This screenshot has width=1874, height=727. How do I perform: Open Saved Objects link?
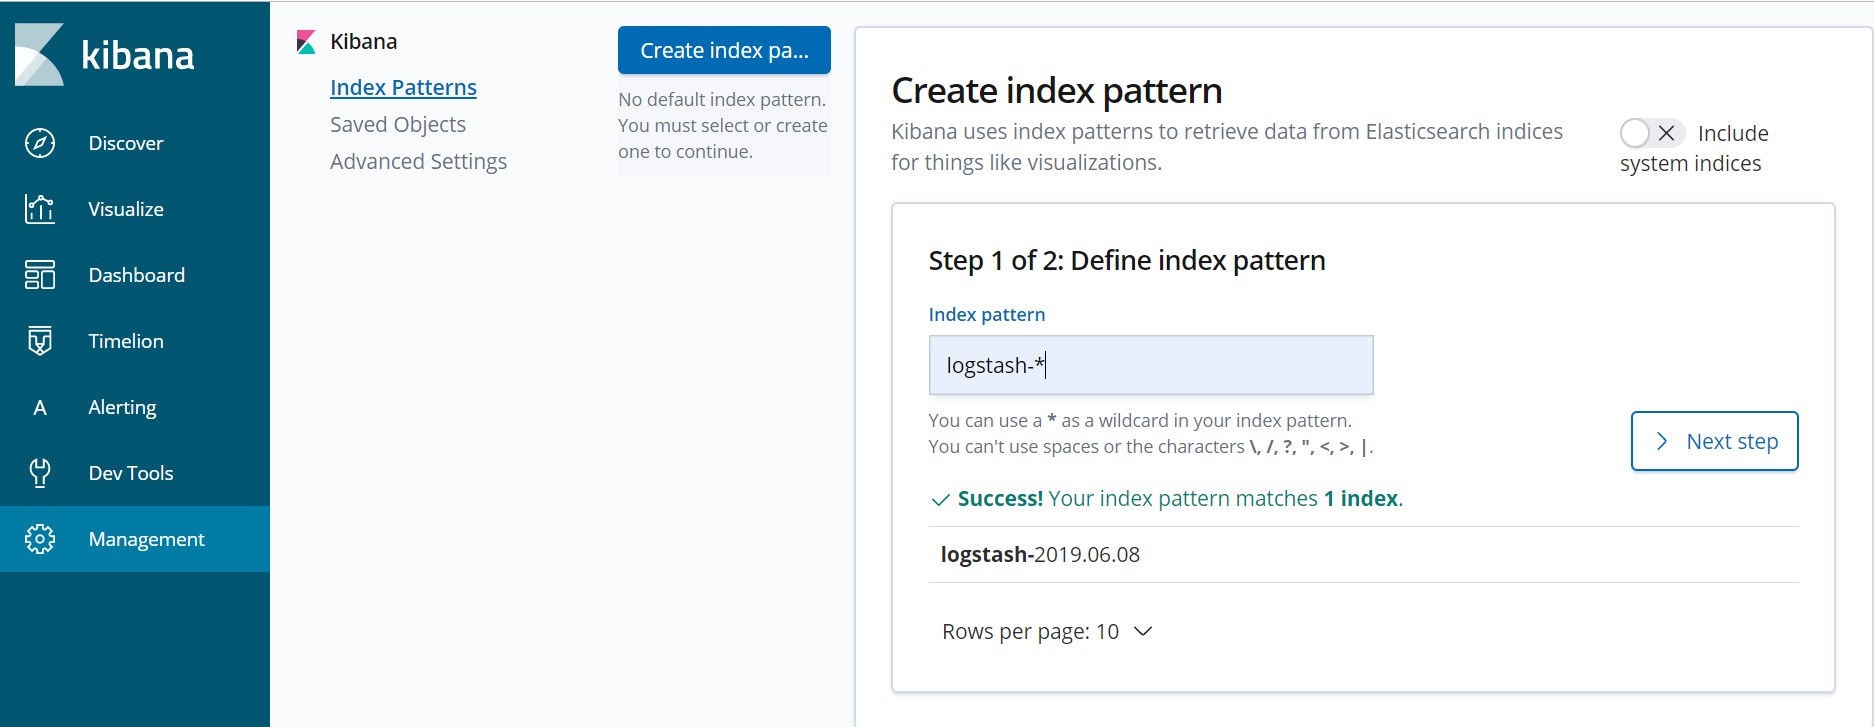click(398, 125)
